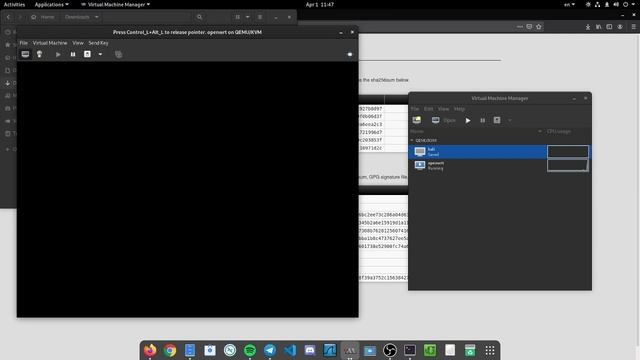Open Telegram from the dock
The image size is (640, 360).
[270, 350]
